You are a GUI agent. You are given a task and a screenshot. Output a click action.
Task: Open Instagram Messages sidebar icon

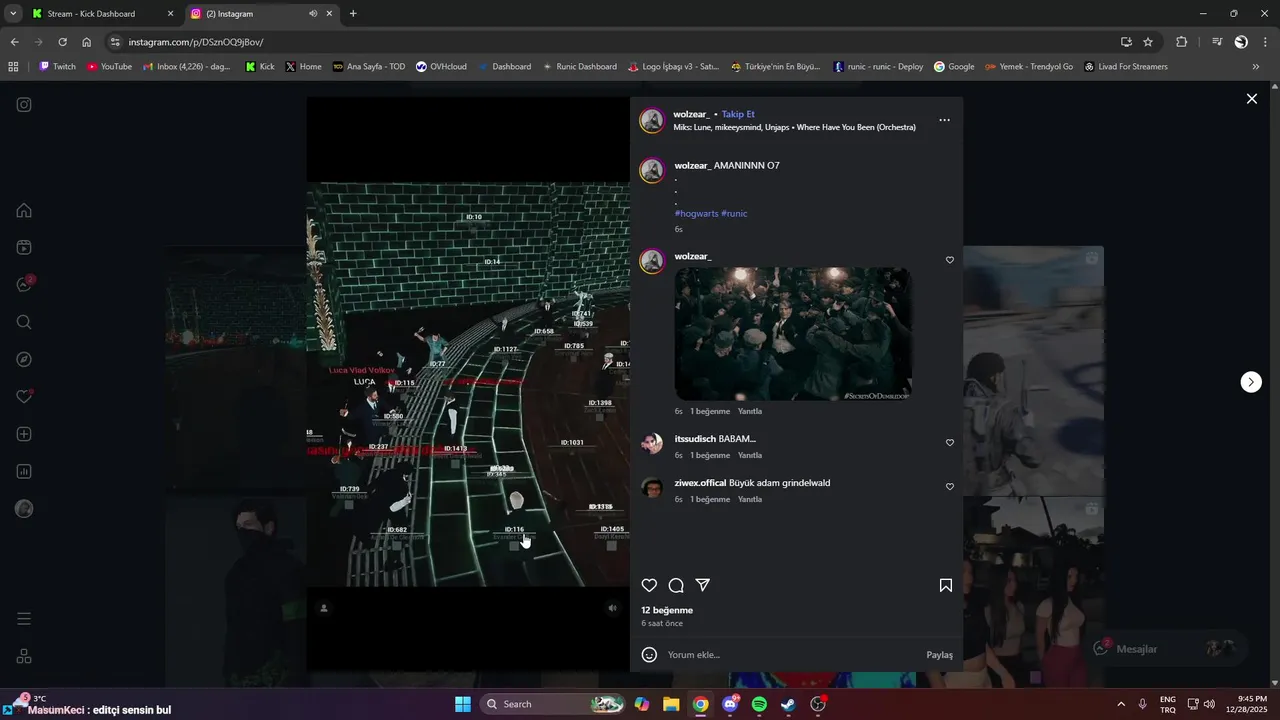[x=24, y=285]
